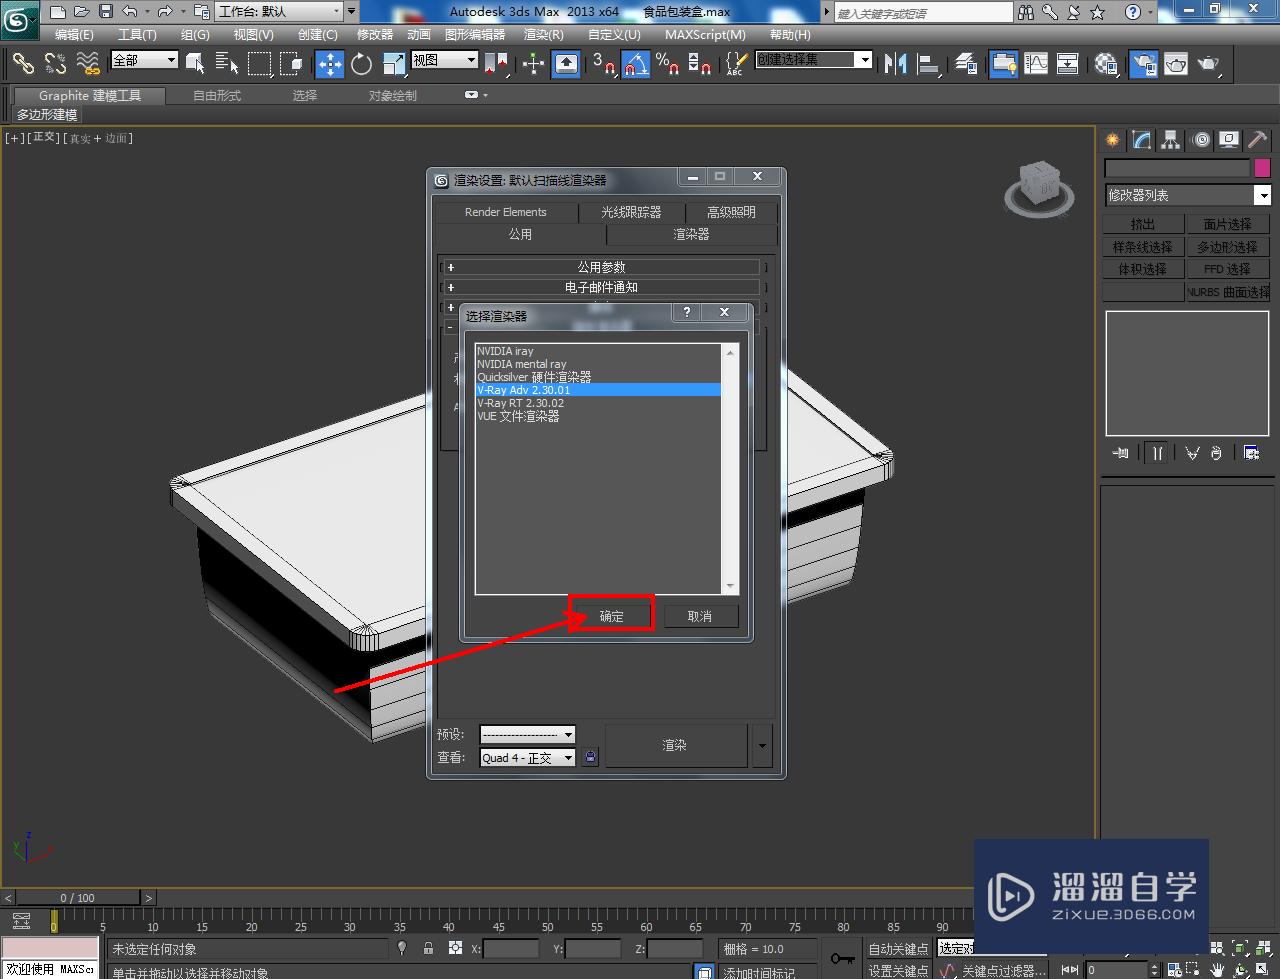Image resolution: width=1280 pixels, height=979 pixels.
Task: Toggle Percent Snap button
Action: (667, 64)
